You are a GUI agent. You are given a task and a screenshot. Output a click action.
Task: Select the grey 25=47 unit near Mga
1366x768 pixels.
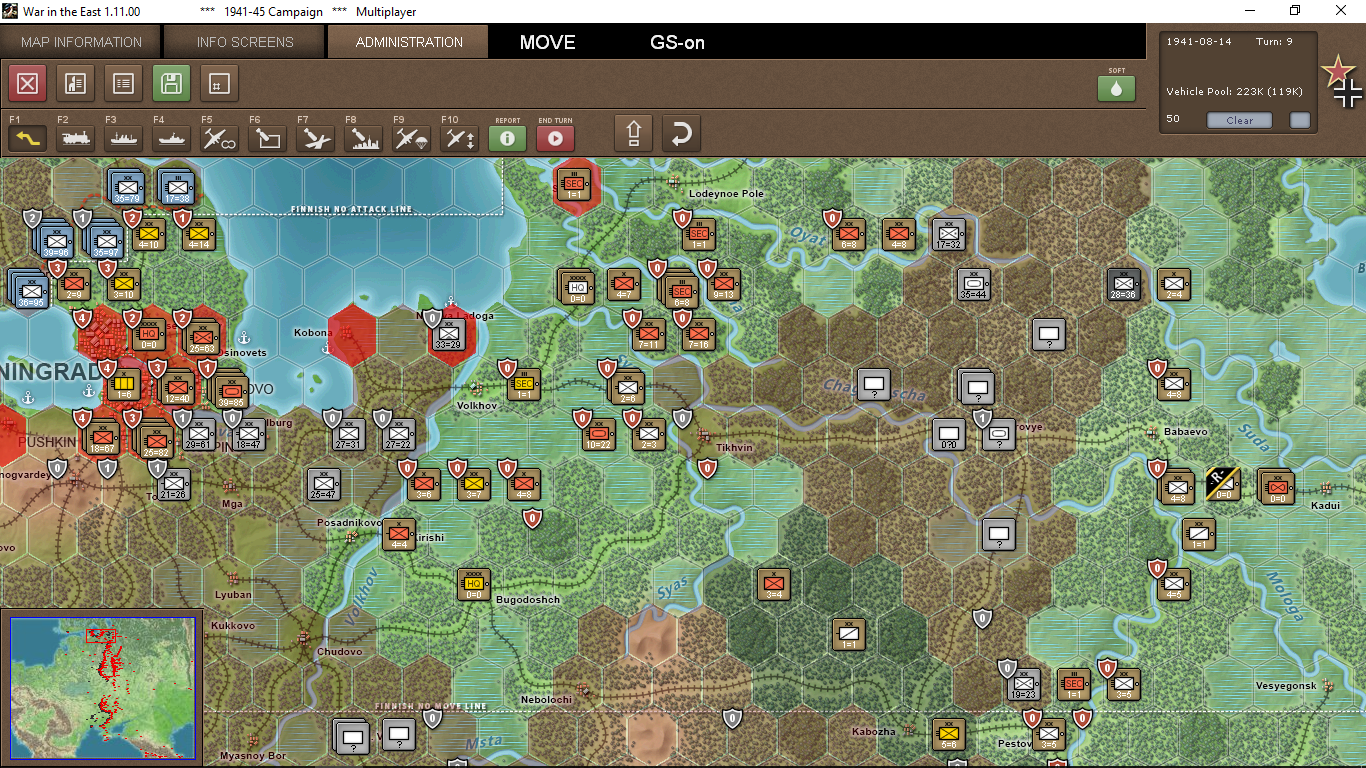(324, 484)
